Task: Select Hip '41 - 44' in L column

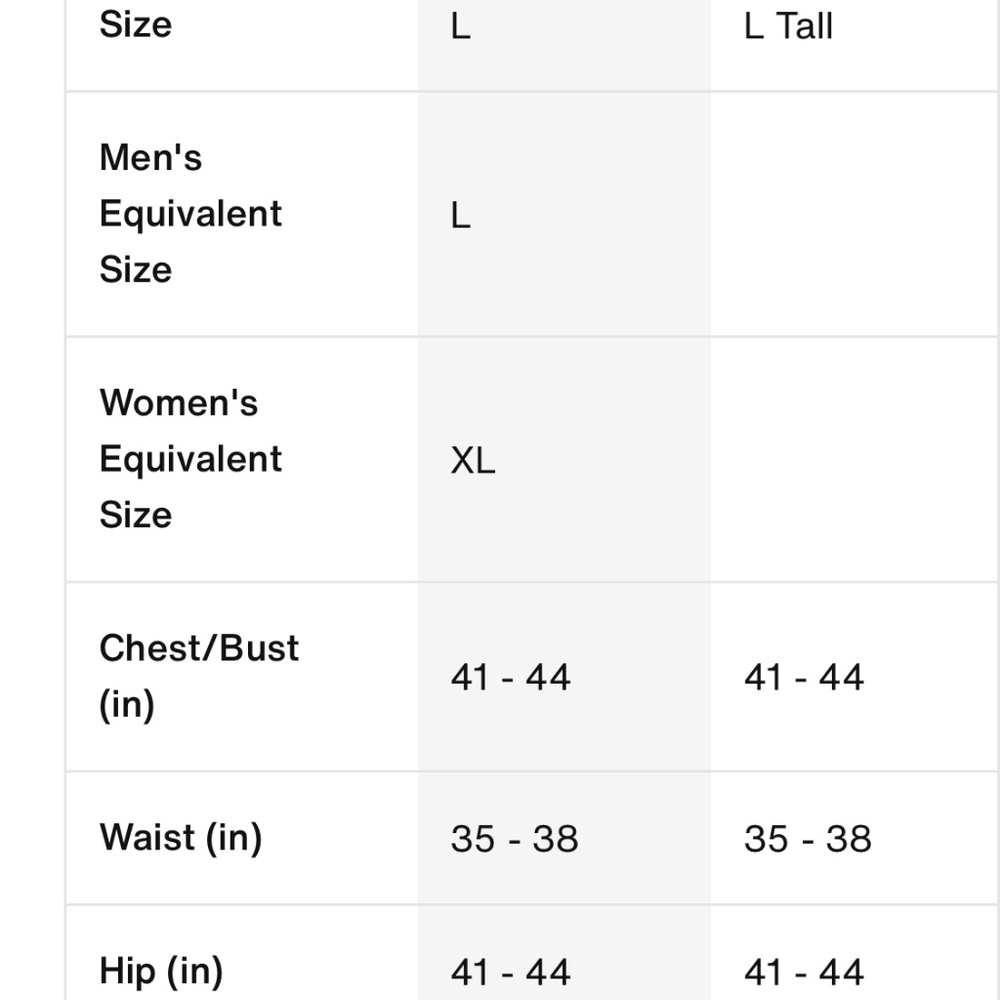Action: click(x=510, y=972)
